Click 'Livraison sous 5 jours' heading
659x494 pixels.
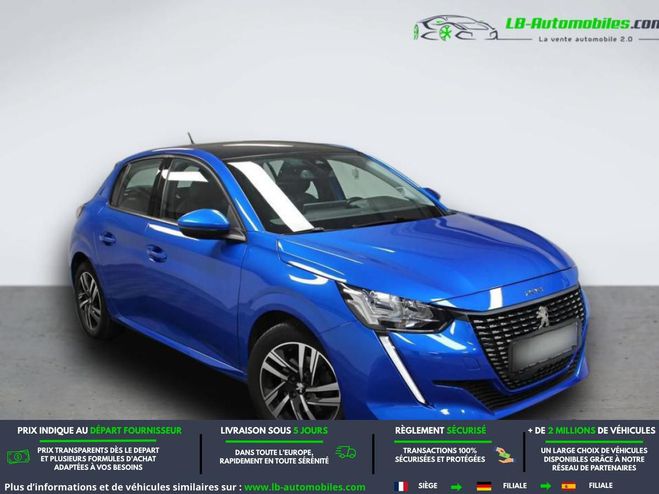click(x=274, y=431)
